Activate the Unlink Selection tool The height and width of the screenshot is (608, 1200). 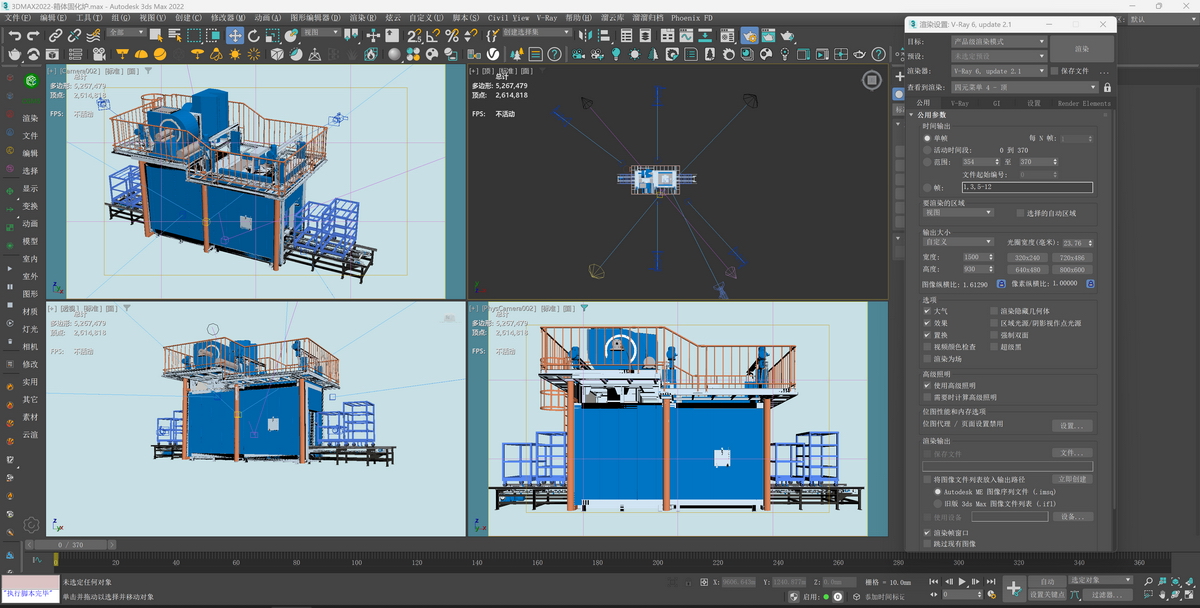(x=74, y=35)
